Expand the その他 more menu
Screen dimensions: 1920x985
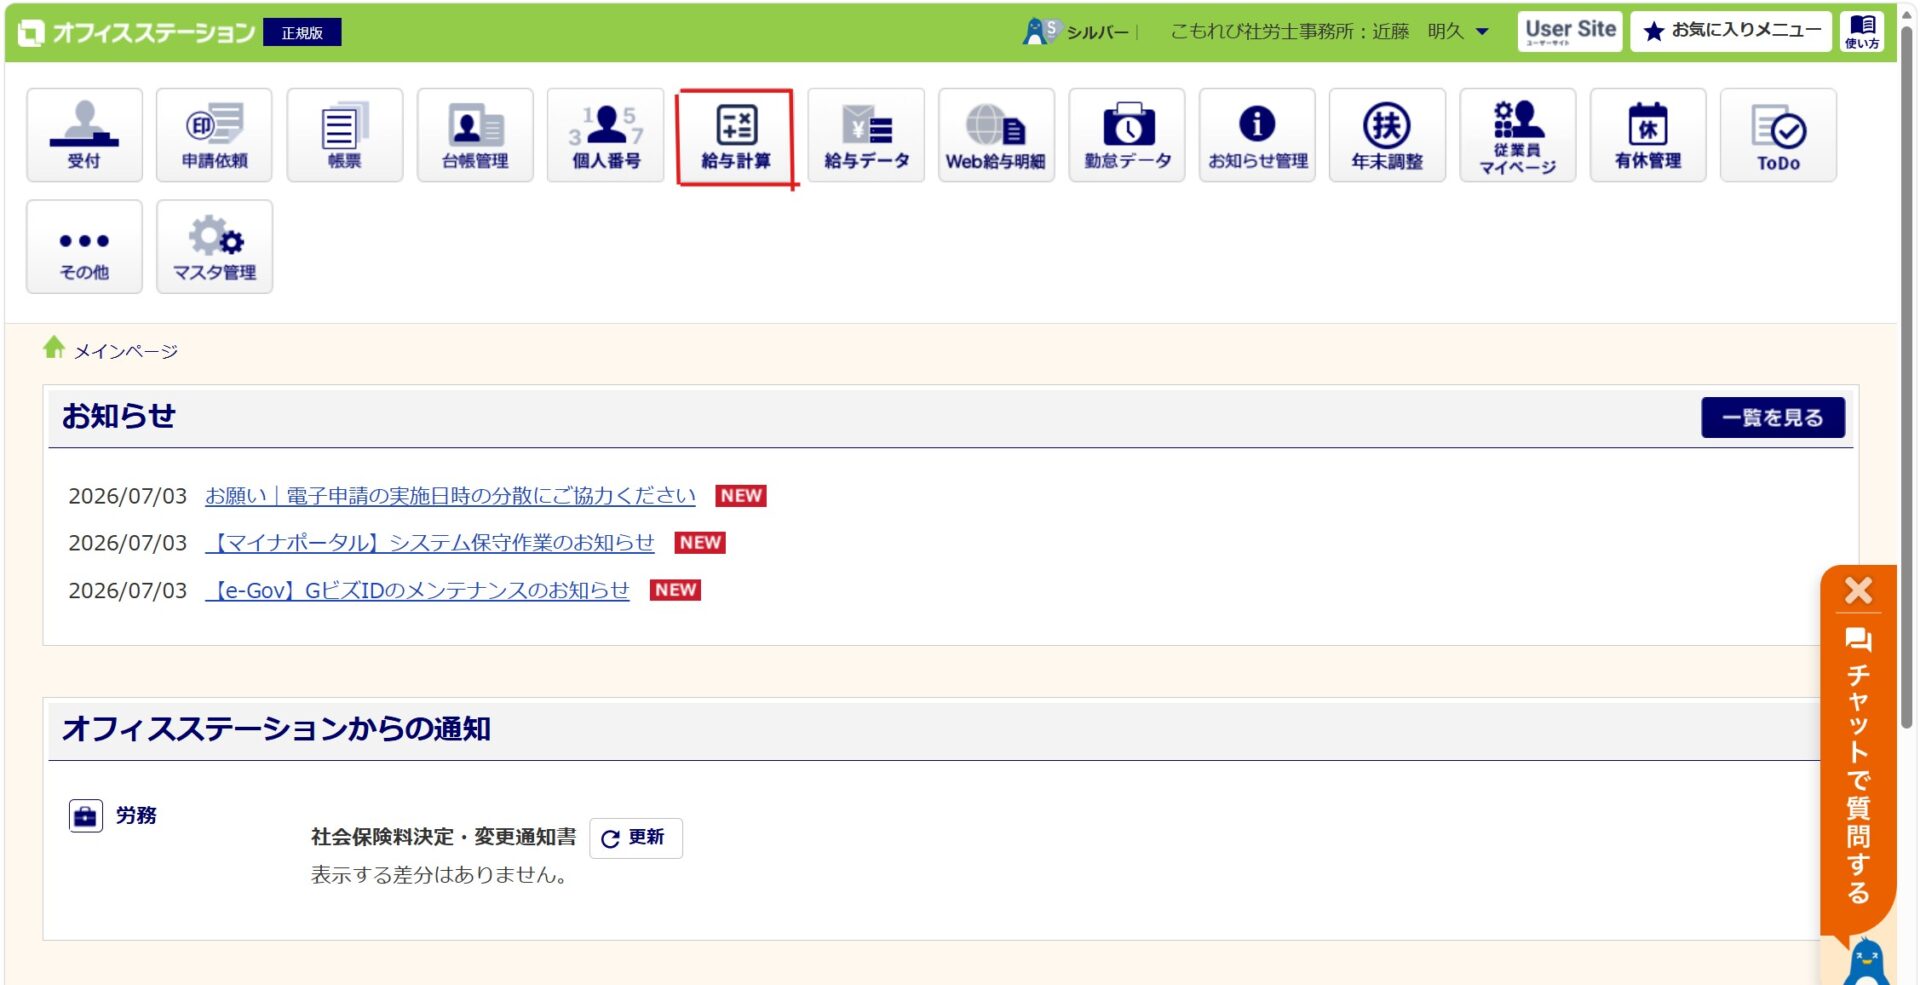click(x=84, y=247)
